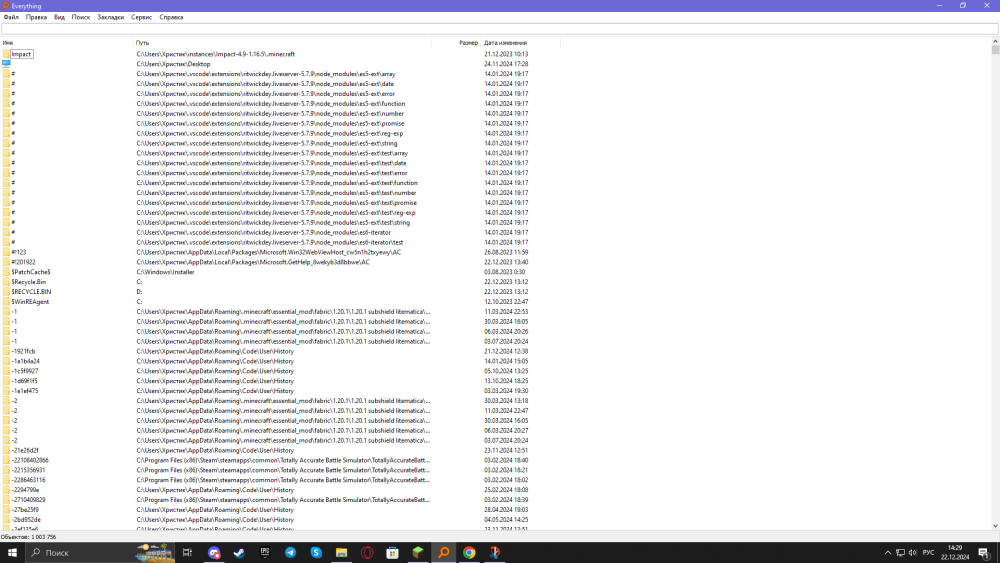Select the folder icon for -1d69f1f5
This screenshot has width=1000, height=563.
pyautogui.click(x=6, y=381)
